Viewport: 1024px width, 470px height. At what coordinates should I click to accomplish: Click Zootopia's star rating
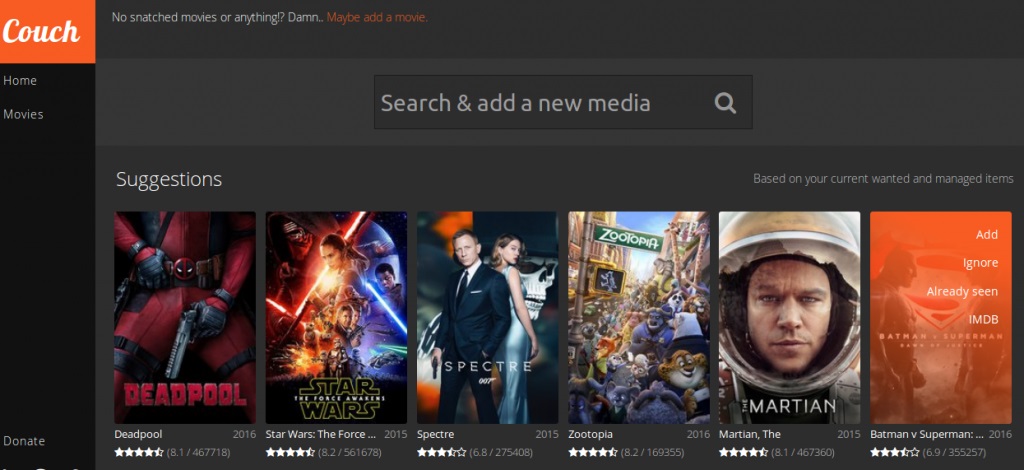click(x=592, y=452)
